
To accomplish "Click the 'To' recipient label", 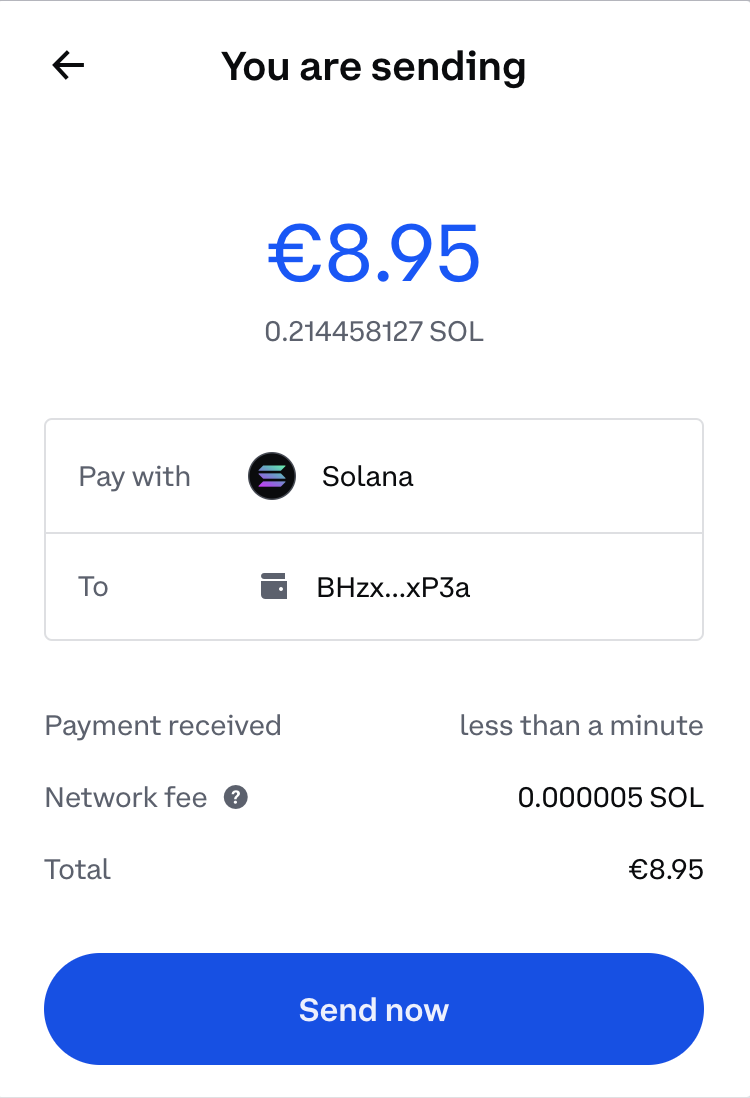I will pyautogui.click(x=93, y=586).
